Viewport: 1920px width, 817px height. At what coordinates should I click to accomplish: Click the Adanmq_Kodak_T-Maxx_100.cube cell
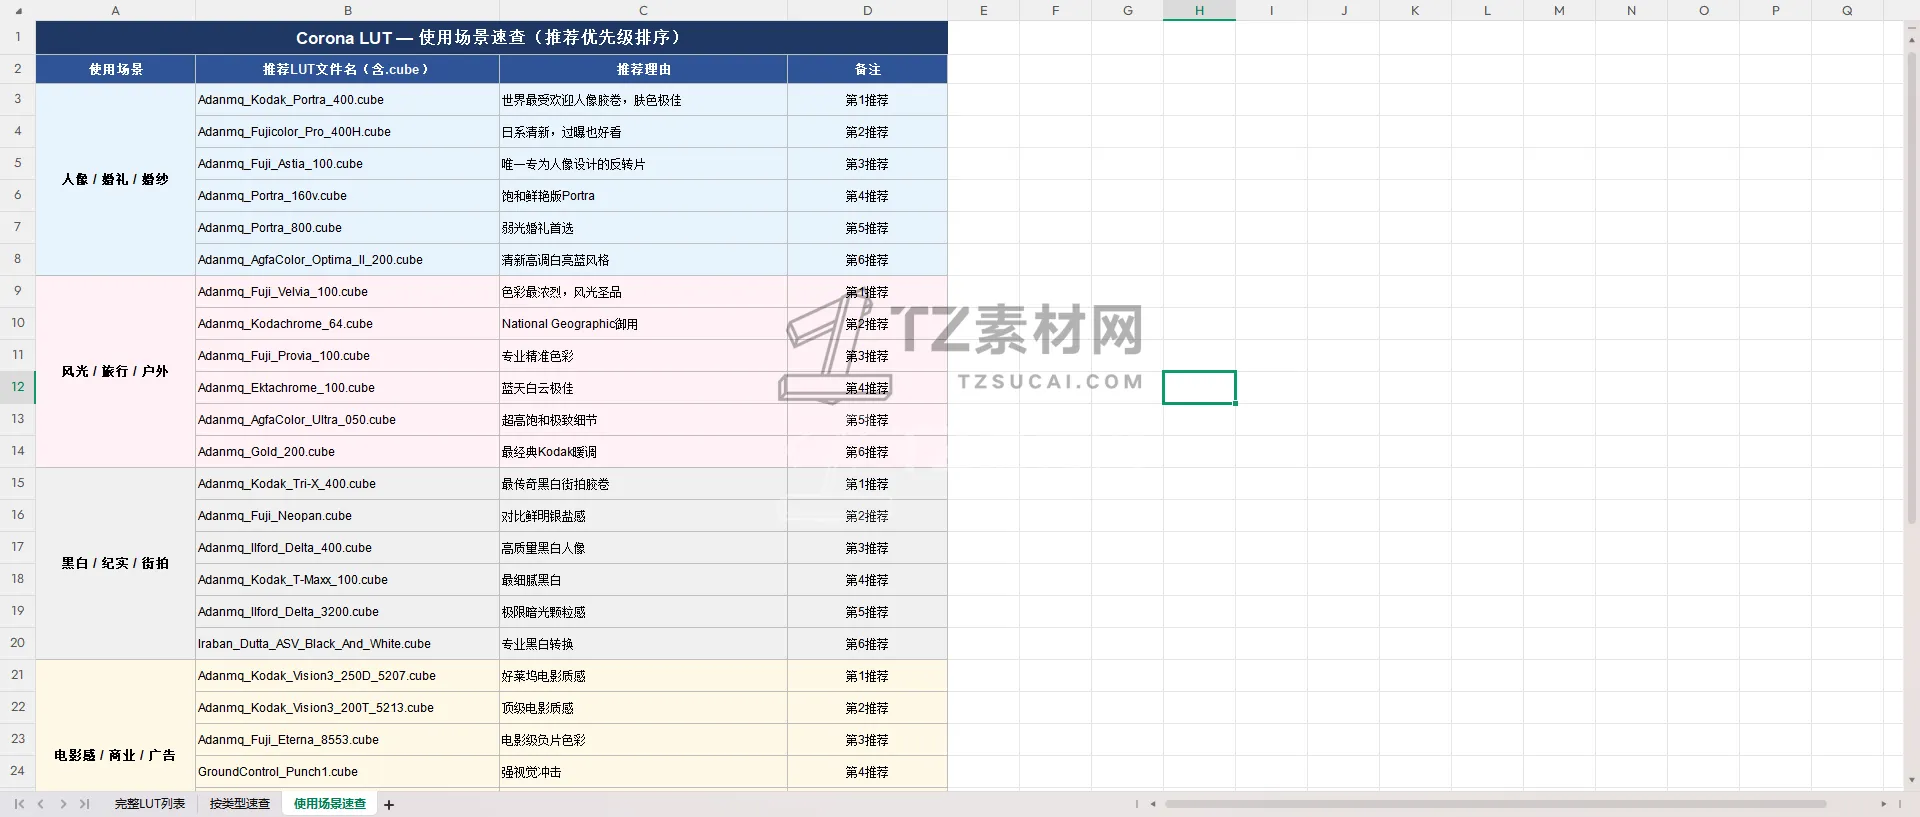[x=348, y=580]
